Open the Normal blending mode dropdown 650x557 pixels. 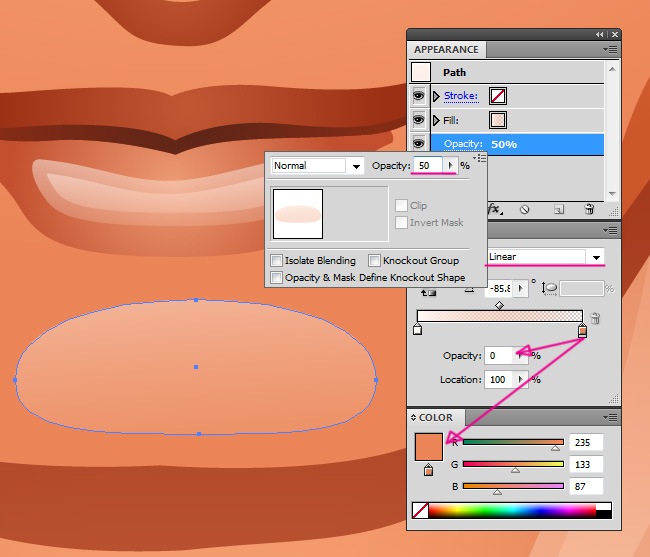pyautogui.click(x=356, y=166)
